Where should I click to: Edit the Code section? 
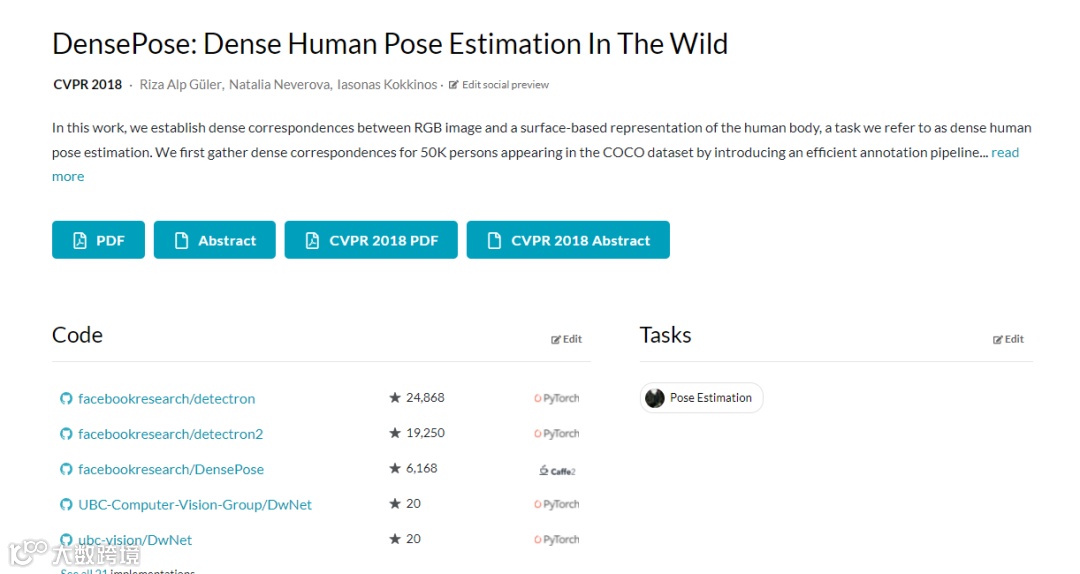pyautogui.click(x=566, y=339)
